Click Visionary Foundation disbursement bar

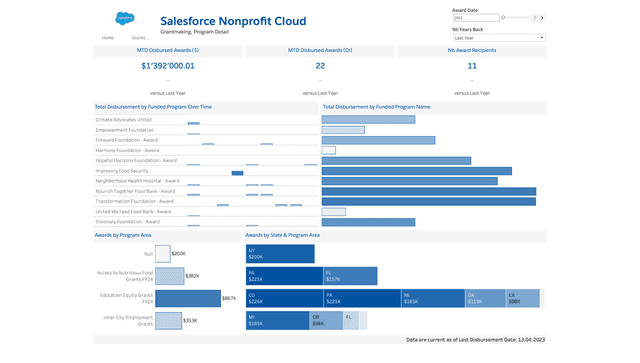pos(368,222)
